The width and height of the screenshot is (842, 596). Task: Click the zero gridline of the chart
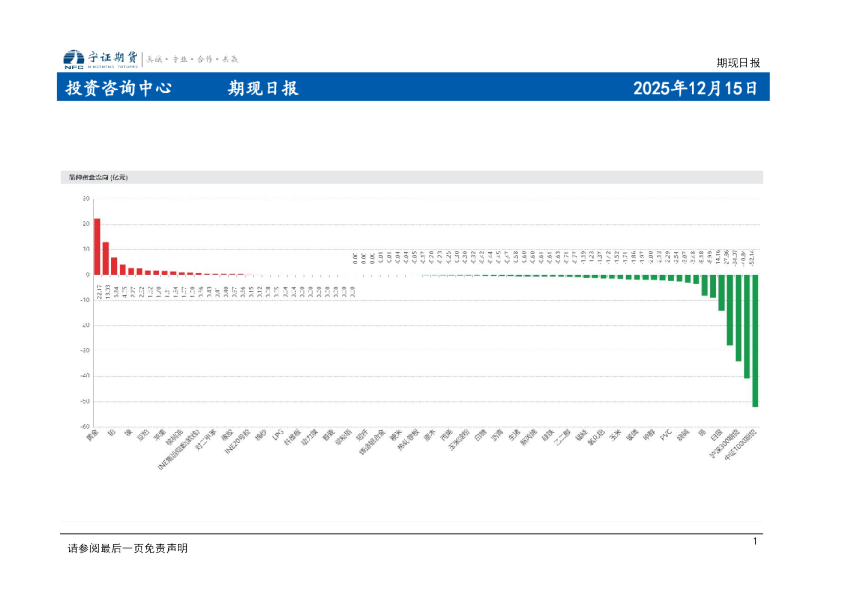[x=400, y=273]
